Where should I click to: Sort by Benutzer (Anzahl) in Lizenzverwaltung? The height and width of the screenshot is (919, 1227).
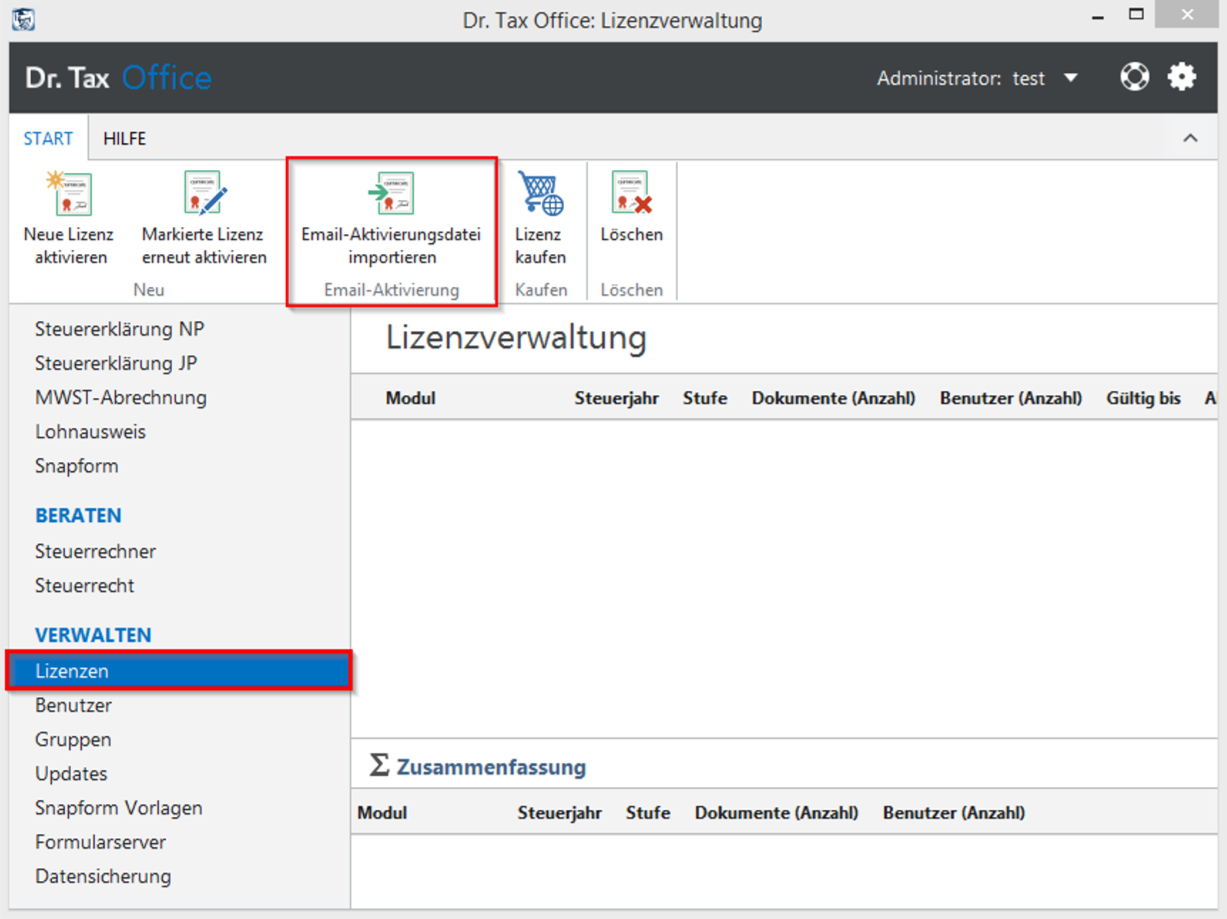pyautogui.click(x=1011, y=398)
